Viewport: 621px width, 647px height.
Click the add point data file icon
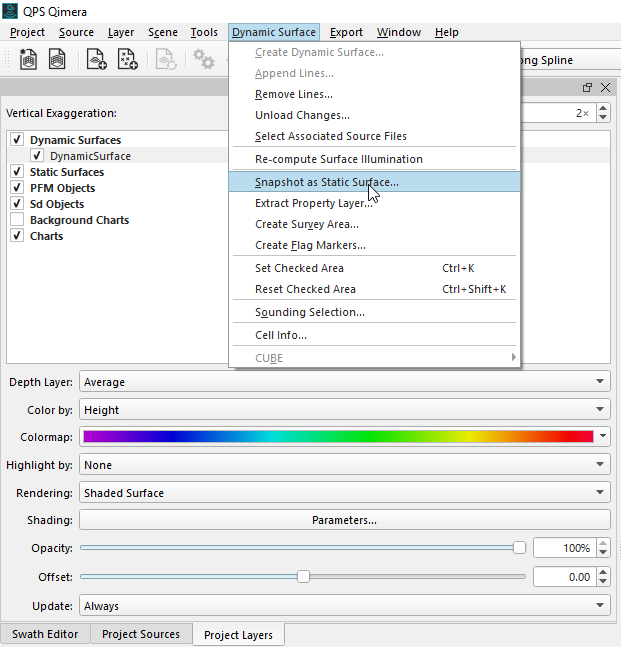(128, 61)
